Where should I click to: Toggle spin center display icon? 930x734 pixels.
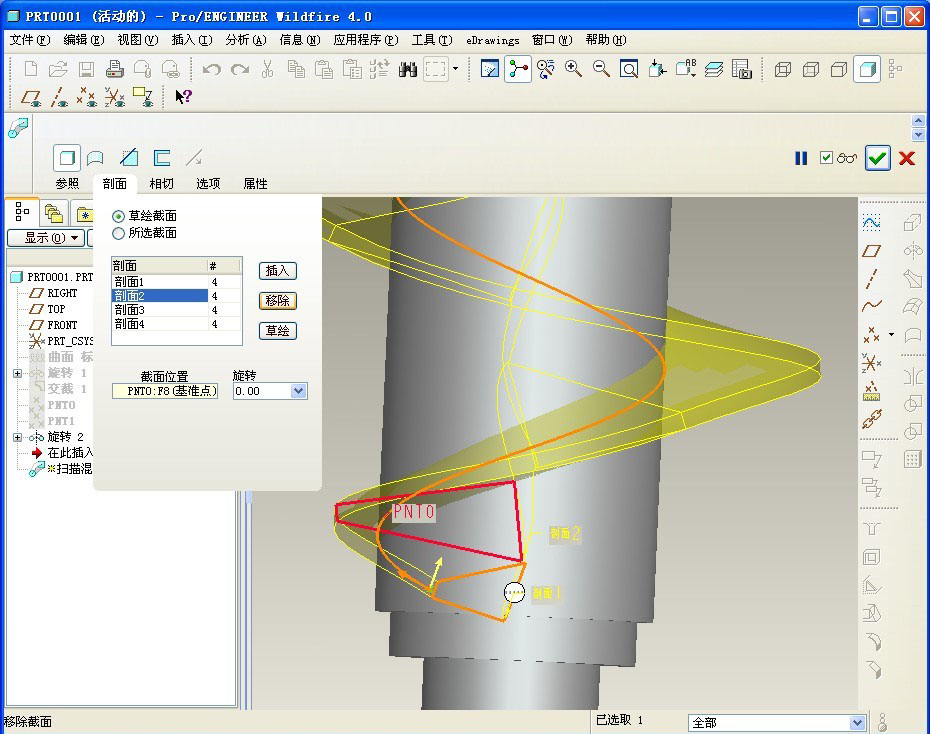point(518,69)
